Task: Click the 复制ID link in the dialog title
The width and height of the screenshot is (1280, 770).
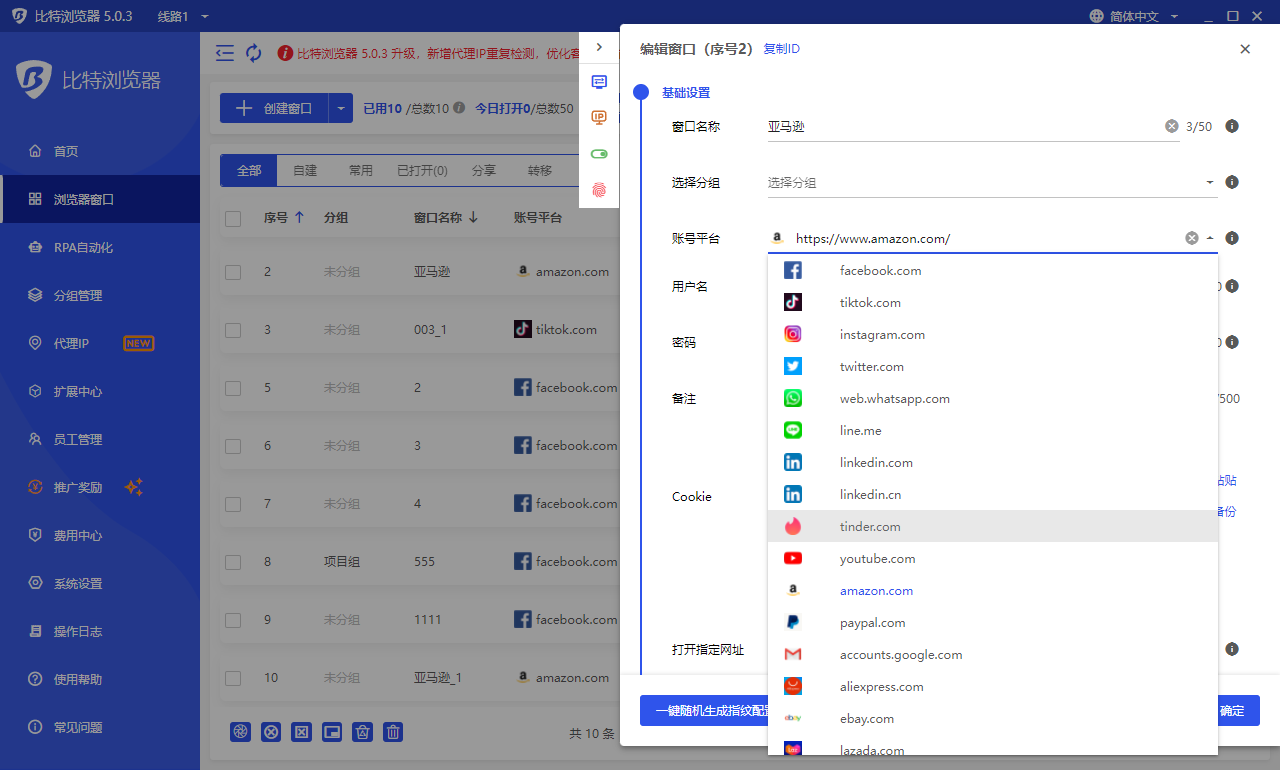Action: 781,48
